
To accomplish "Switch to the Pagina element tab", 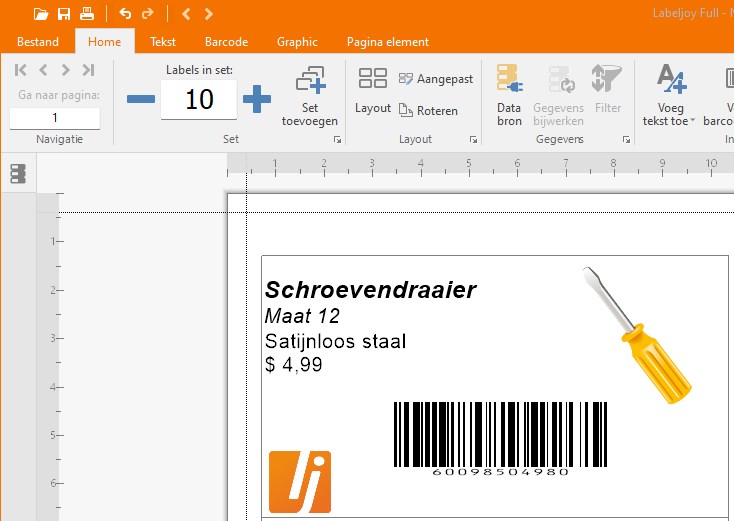I will [388, 42].
